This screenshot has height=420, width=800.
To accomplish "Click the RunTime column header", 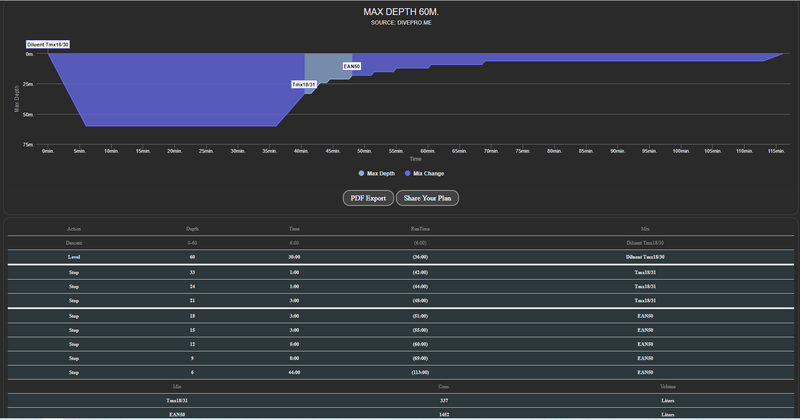I will click(x=420, y=228).
